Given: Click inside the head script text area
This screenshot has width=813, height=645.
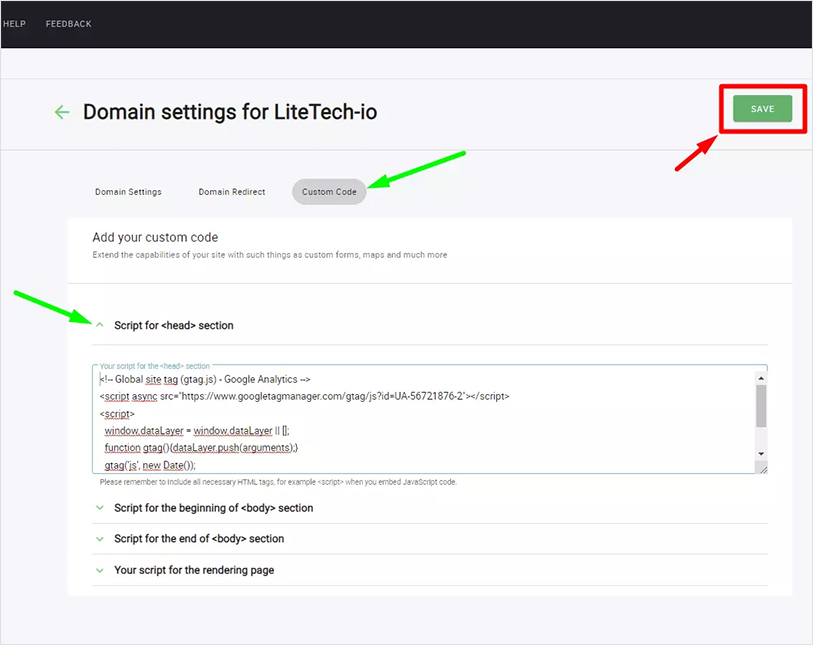Looking at the screenshot, I should pos(400,420).
